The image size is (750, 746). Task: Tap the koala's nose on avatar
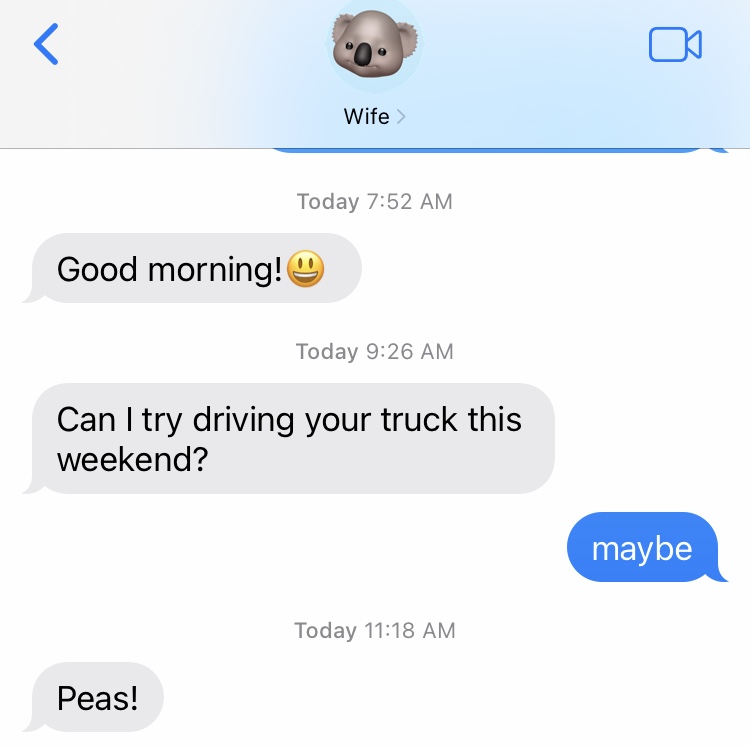tap(363, 54)
